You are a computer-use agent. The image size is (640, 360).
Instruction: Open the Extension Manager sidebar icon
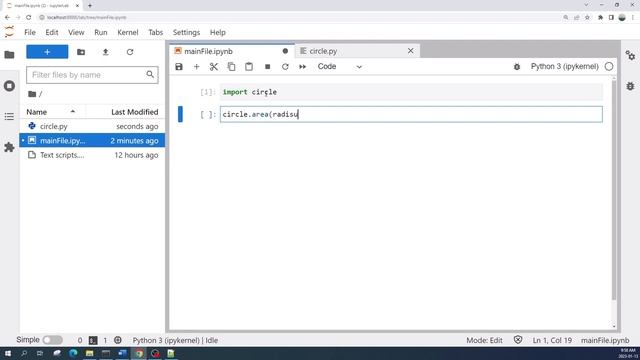9,147
